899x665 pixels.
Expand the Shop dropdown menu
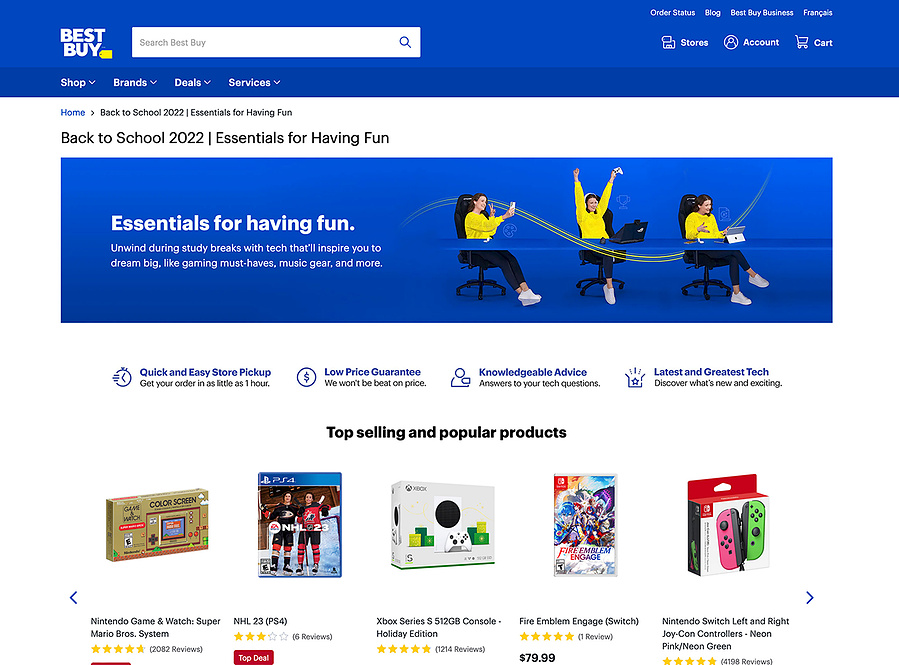78,83
